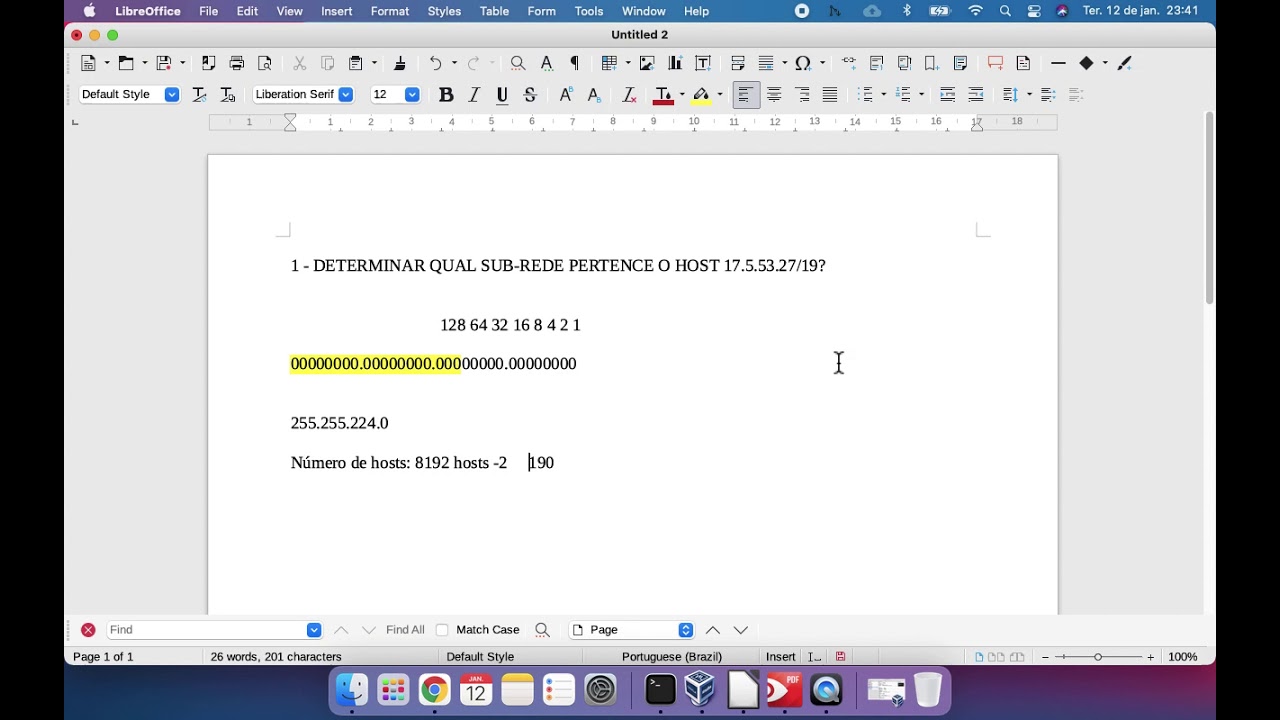Select Center Horizontally alignment

pyautogui.click(x=774, y=95)
